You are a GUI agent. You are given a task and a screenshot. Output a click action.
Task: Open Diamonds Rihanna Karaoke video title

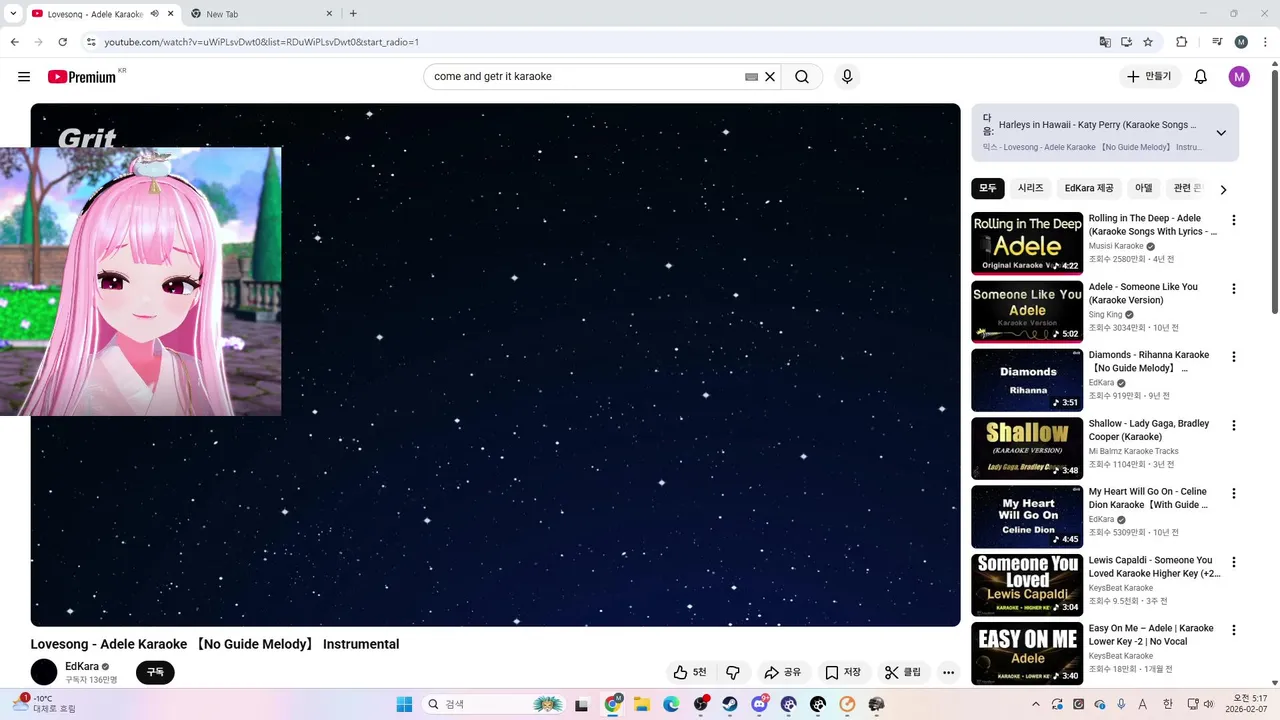tap(1150, 362)
